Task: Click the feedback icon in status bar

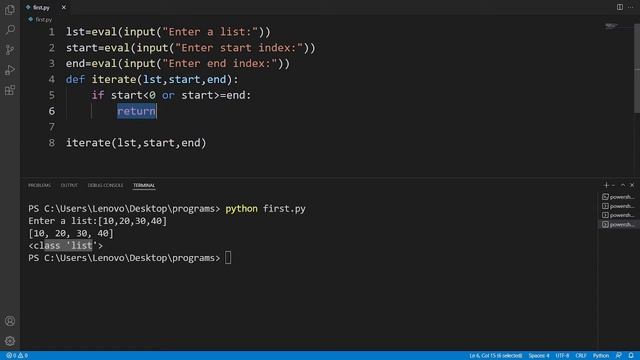Action: point(619,356)
